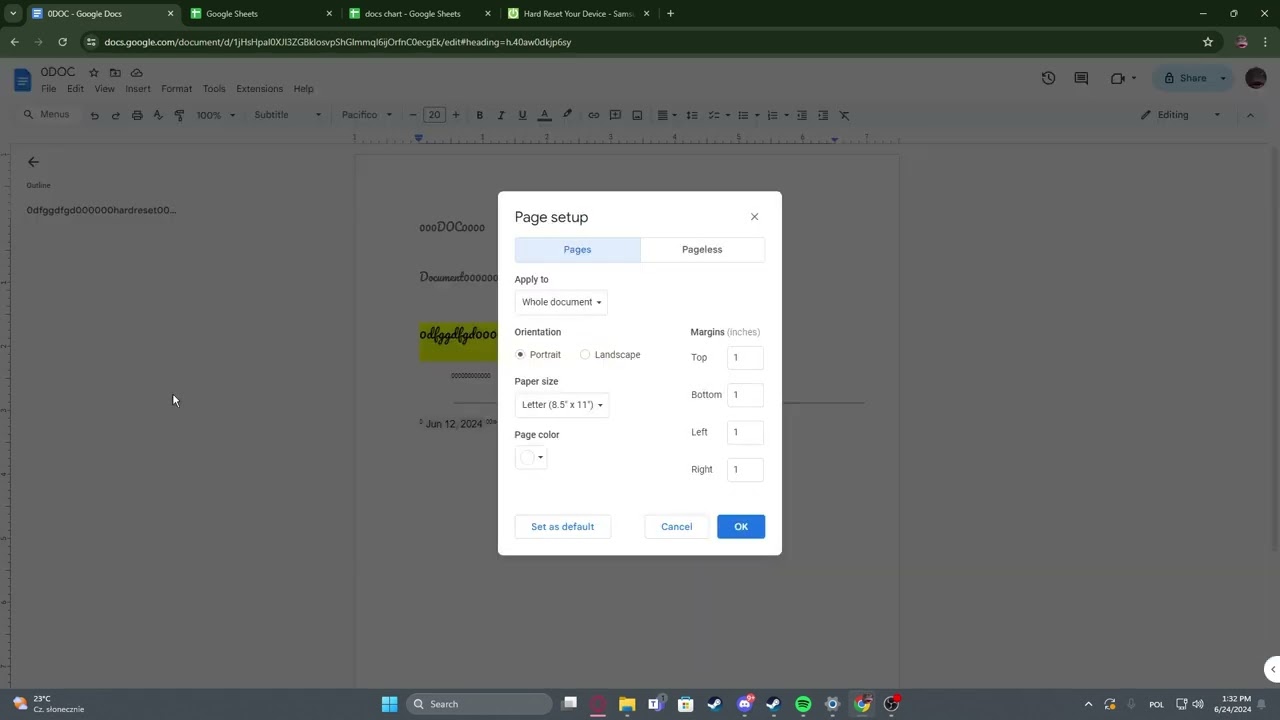Cancel the Page setup dialog
The height and width of the screenshot is (720, 1280).
tap(676, 527)
